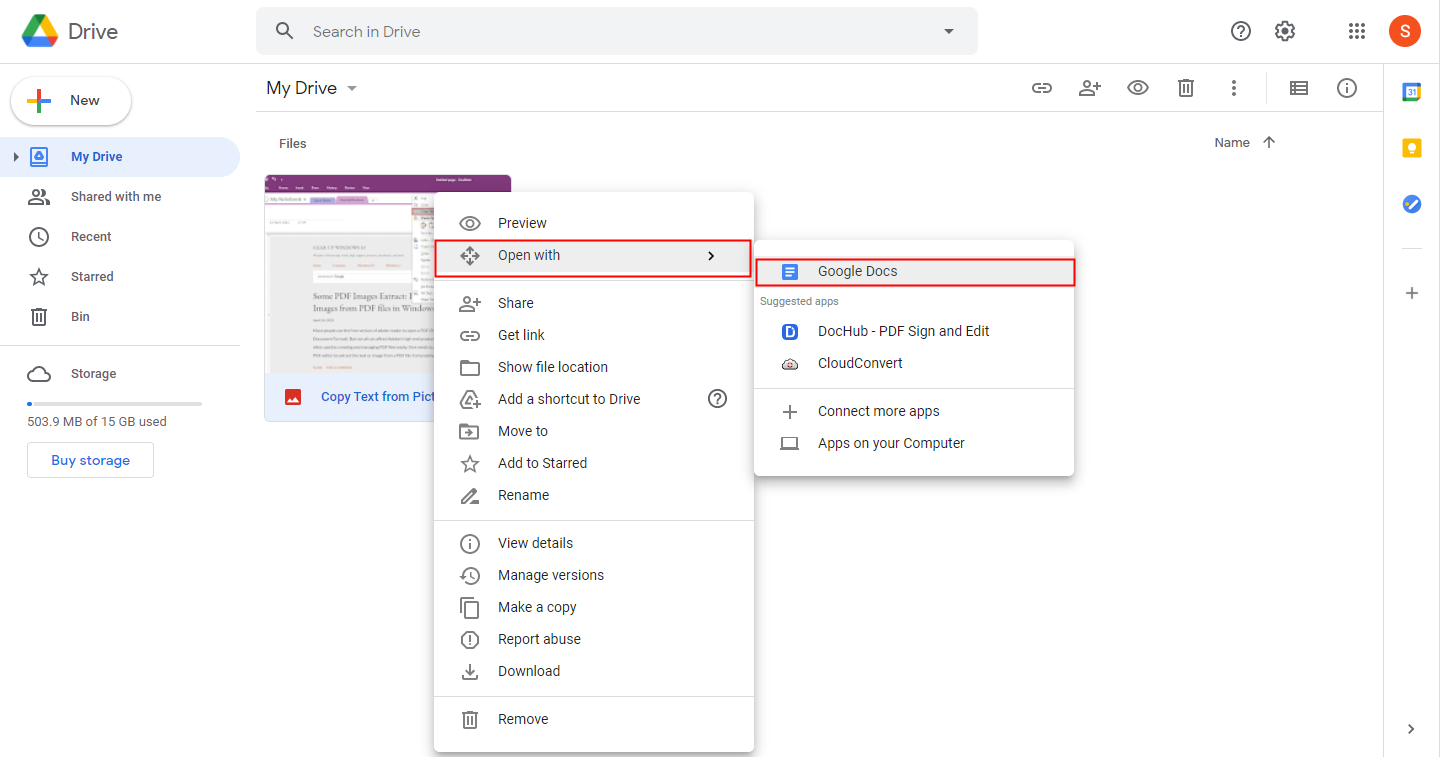Open with DocHub - PDF Sign and Edit
The image size is (1440, 757).
click(x=913, y=331)
